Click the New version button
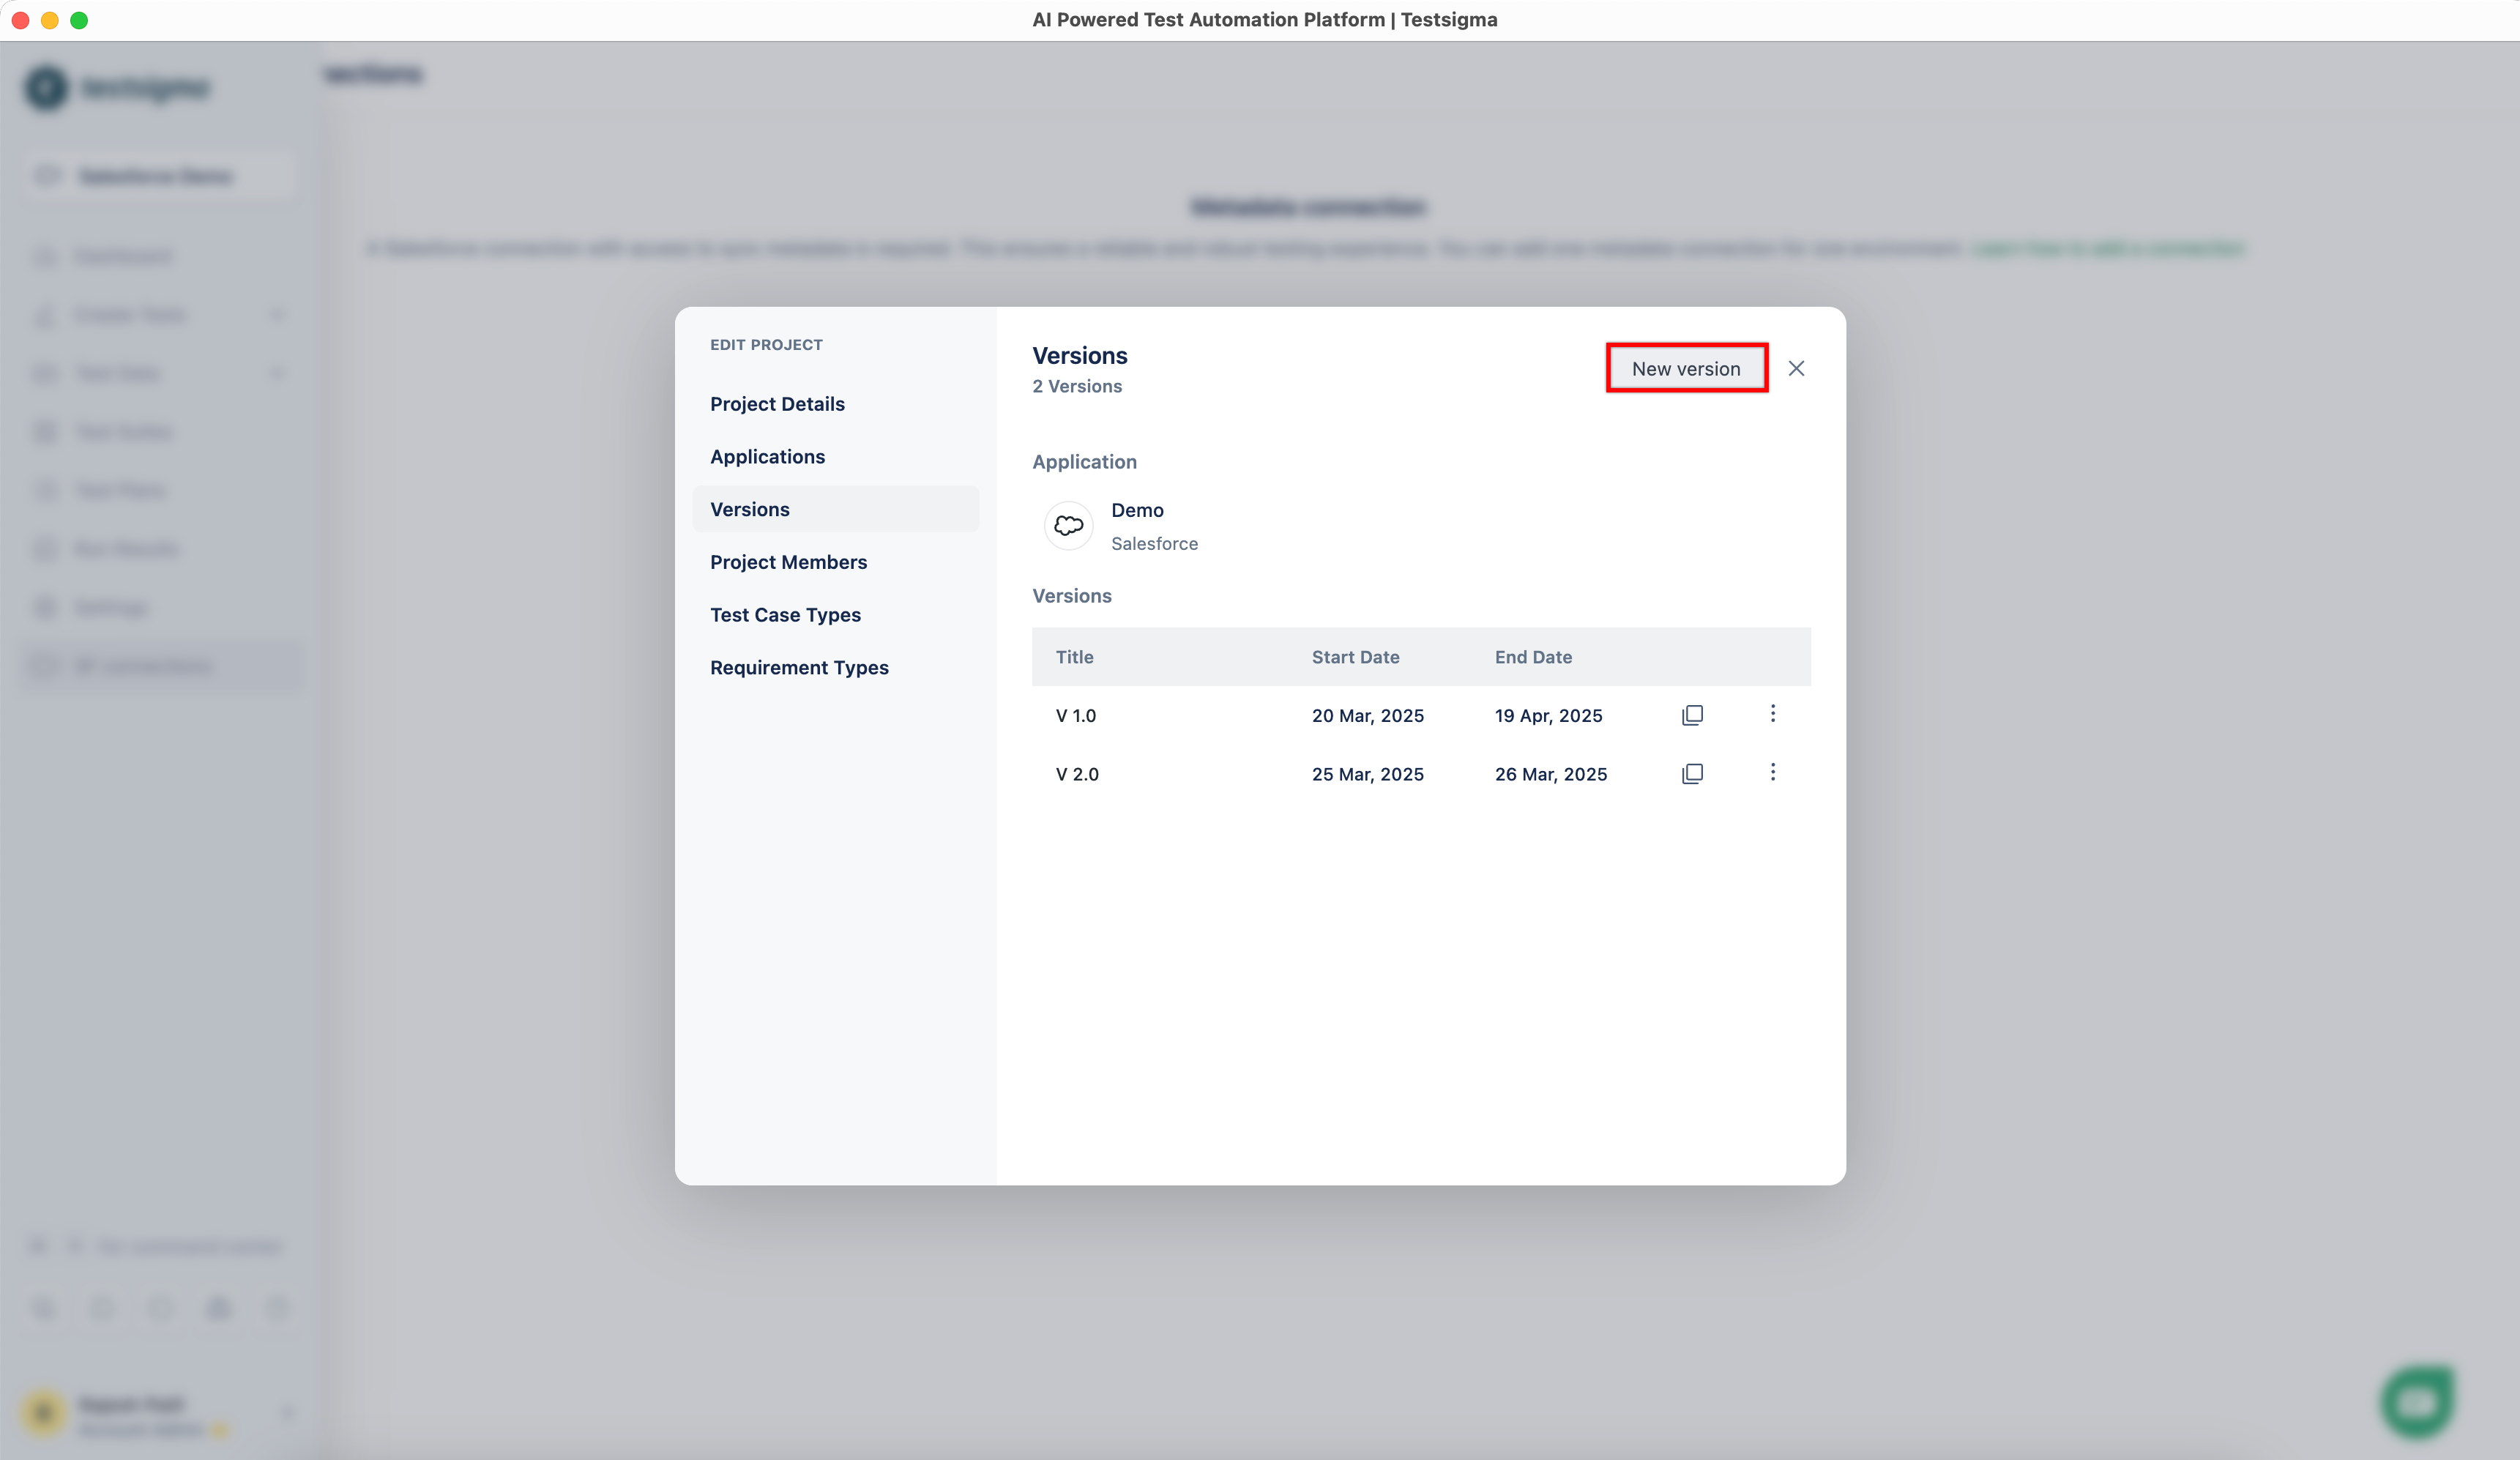 tap(1686, 368)
